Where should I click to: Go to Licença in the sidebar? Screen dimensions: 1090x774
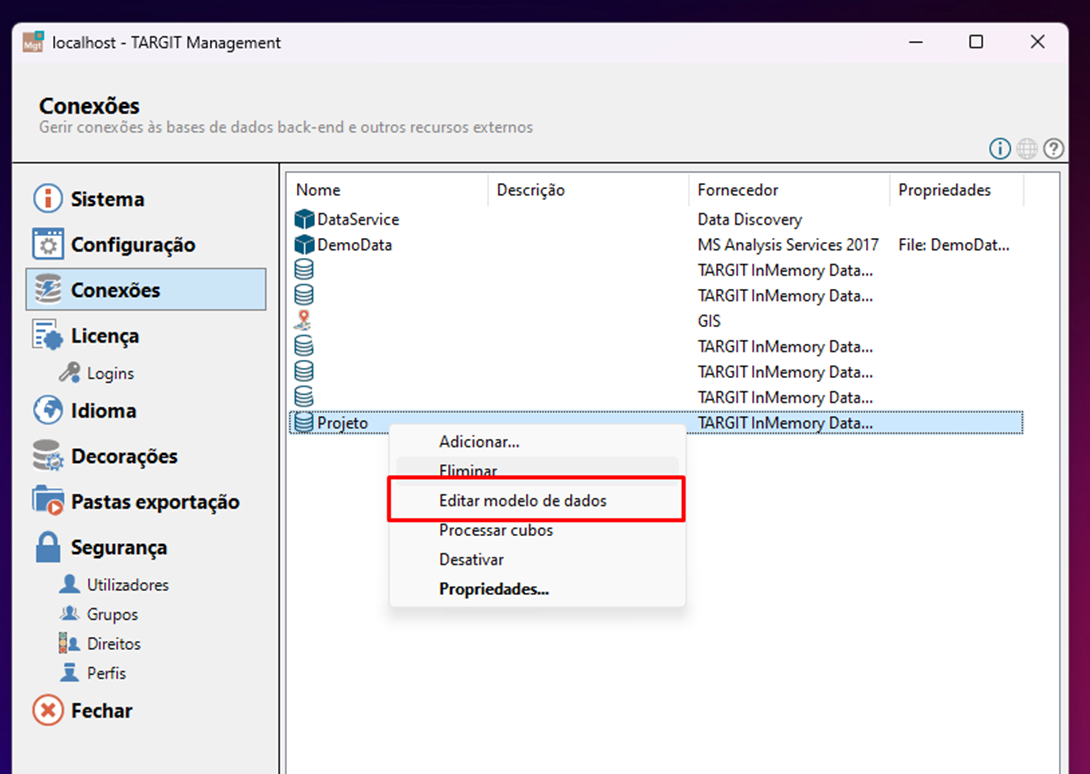105,336
